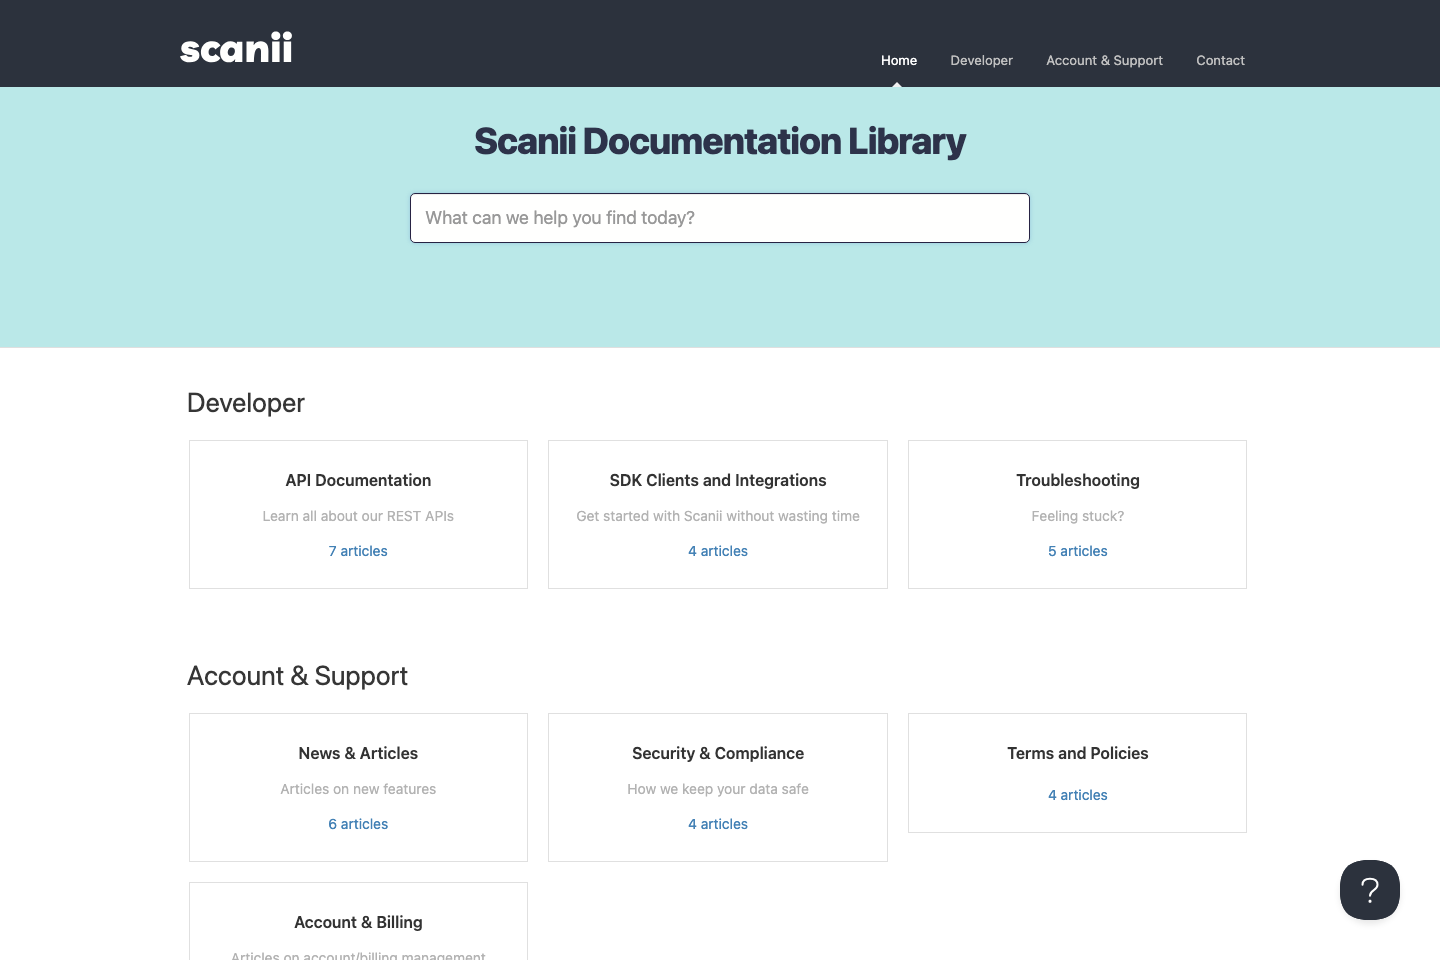Open the Security & Compliance category card
The image size is (1440, 960).
click(717, 753)
